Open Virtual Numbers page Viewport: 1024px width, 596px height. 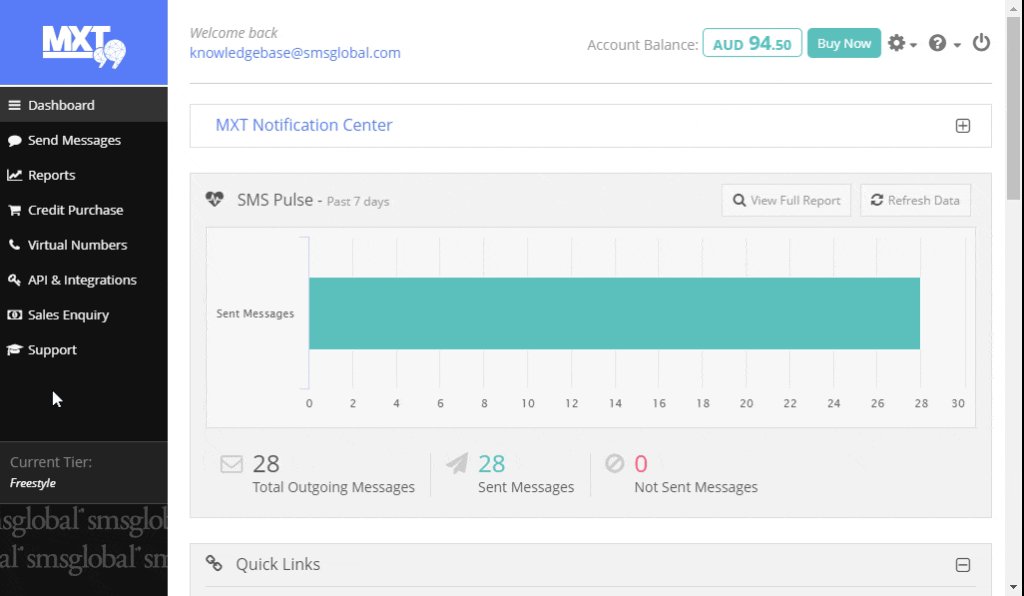coord(77,245)
